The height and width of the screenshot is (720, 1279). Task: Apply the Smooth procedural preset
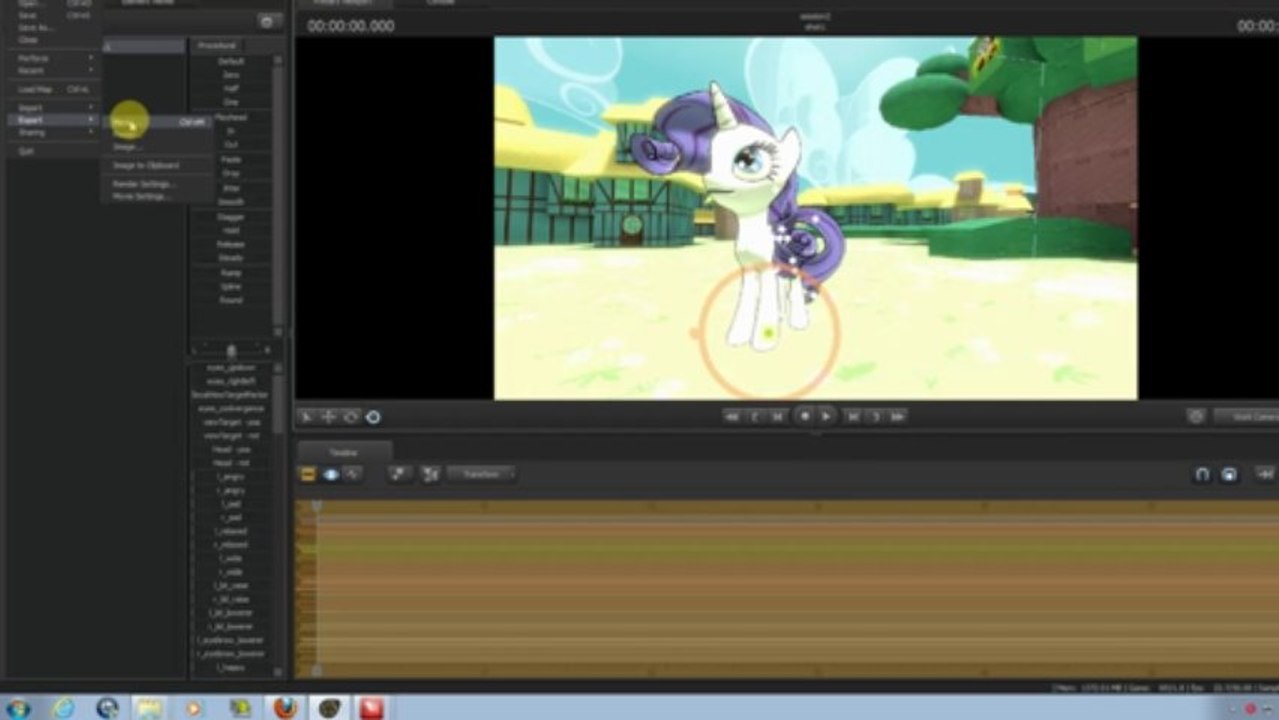(x=231, y=202)
